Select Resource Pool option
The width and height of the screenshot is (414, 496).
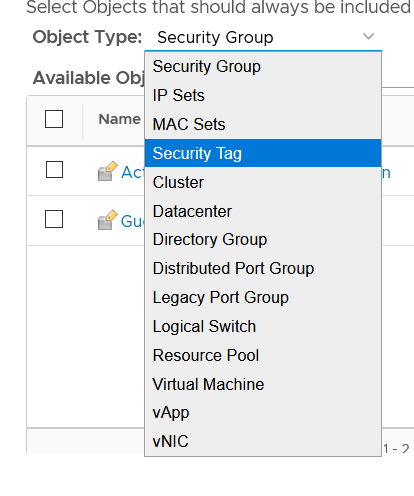[263, 355]
